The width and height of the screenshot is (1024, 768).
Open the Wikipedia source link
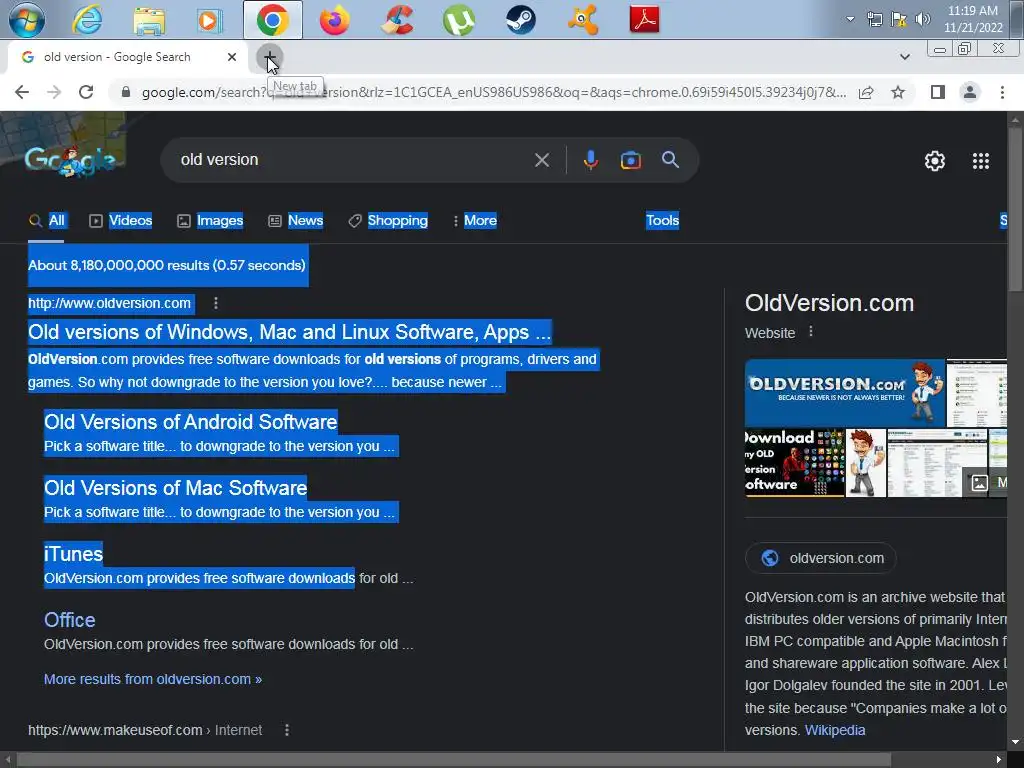tap(835, 730)
